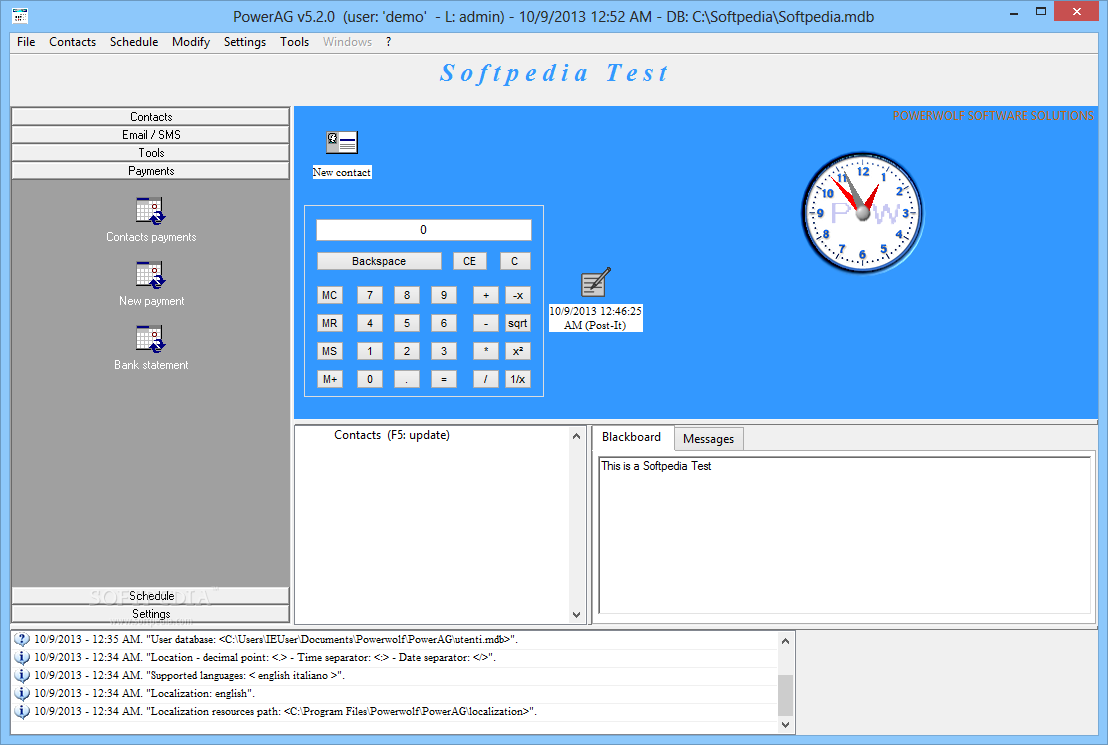Click the calculator MC button
The width and height of the screenshot is (1108, 745).
click(x=329, y=295)
